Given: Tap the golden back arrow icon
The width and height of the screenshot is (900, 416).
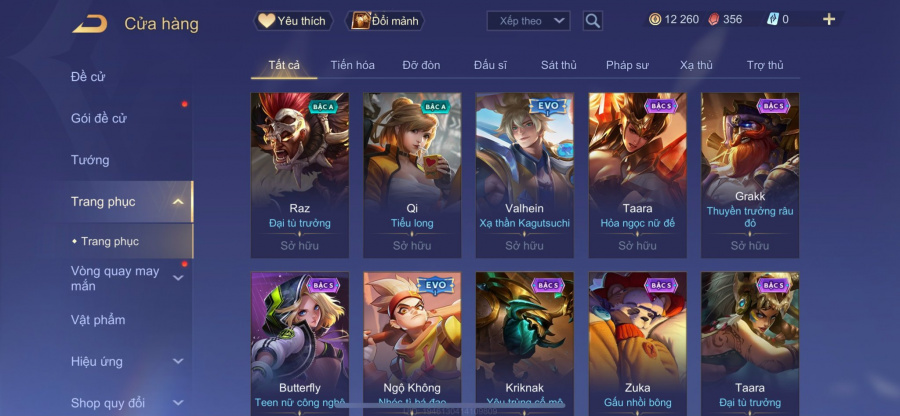Looking at the screenshot, I should tap(90, 24).
